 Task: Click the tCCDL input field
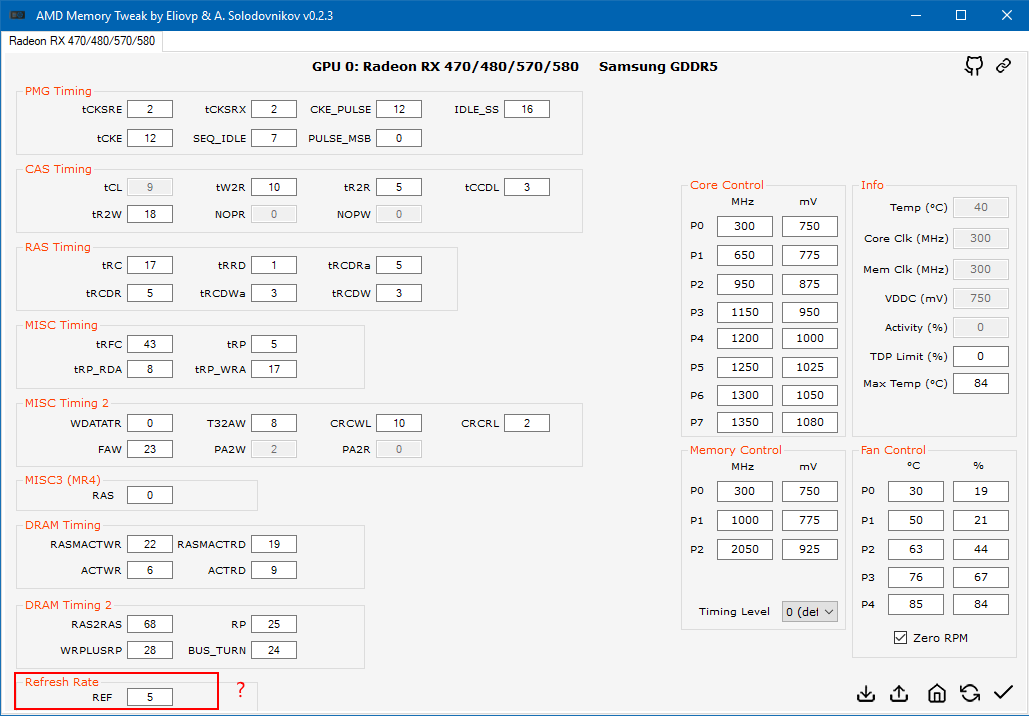point(527,188)
